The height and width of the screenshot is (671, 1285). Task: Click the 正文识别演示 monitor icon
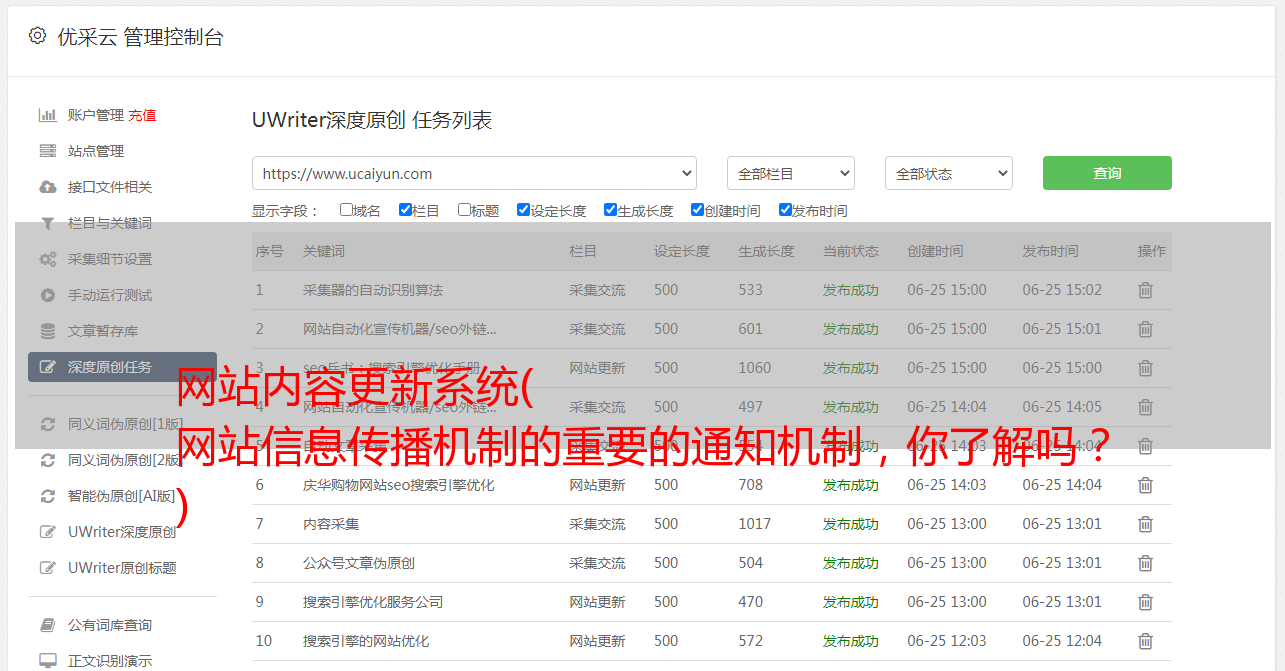(x=47, y=661)
